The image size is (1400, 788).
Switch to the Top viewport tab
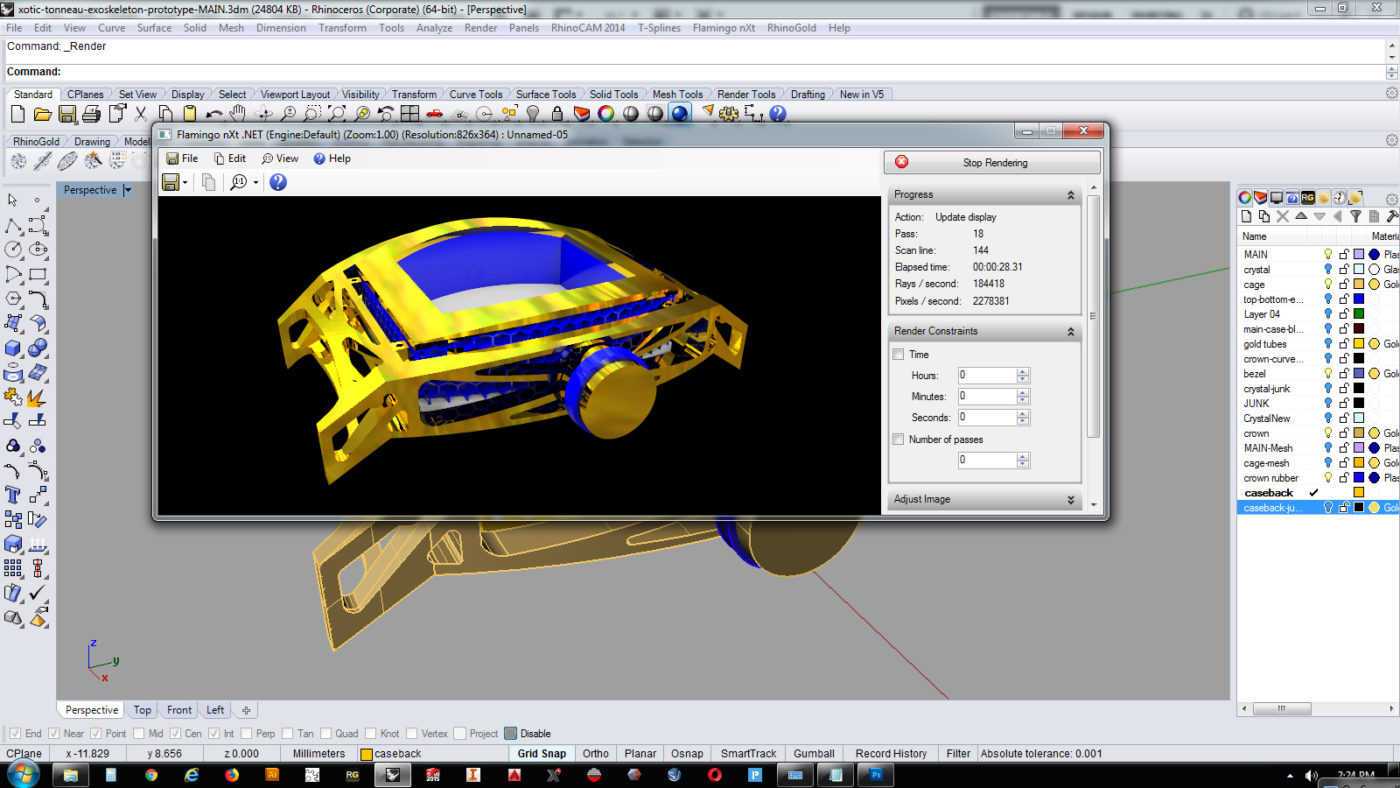click(142, 710)
